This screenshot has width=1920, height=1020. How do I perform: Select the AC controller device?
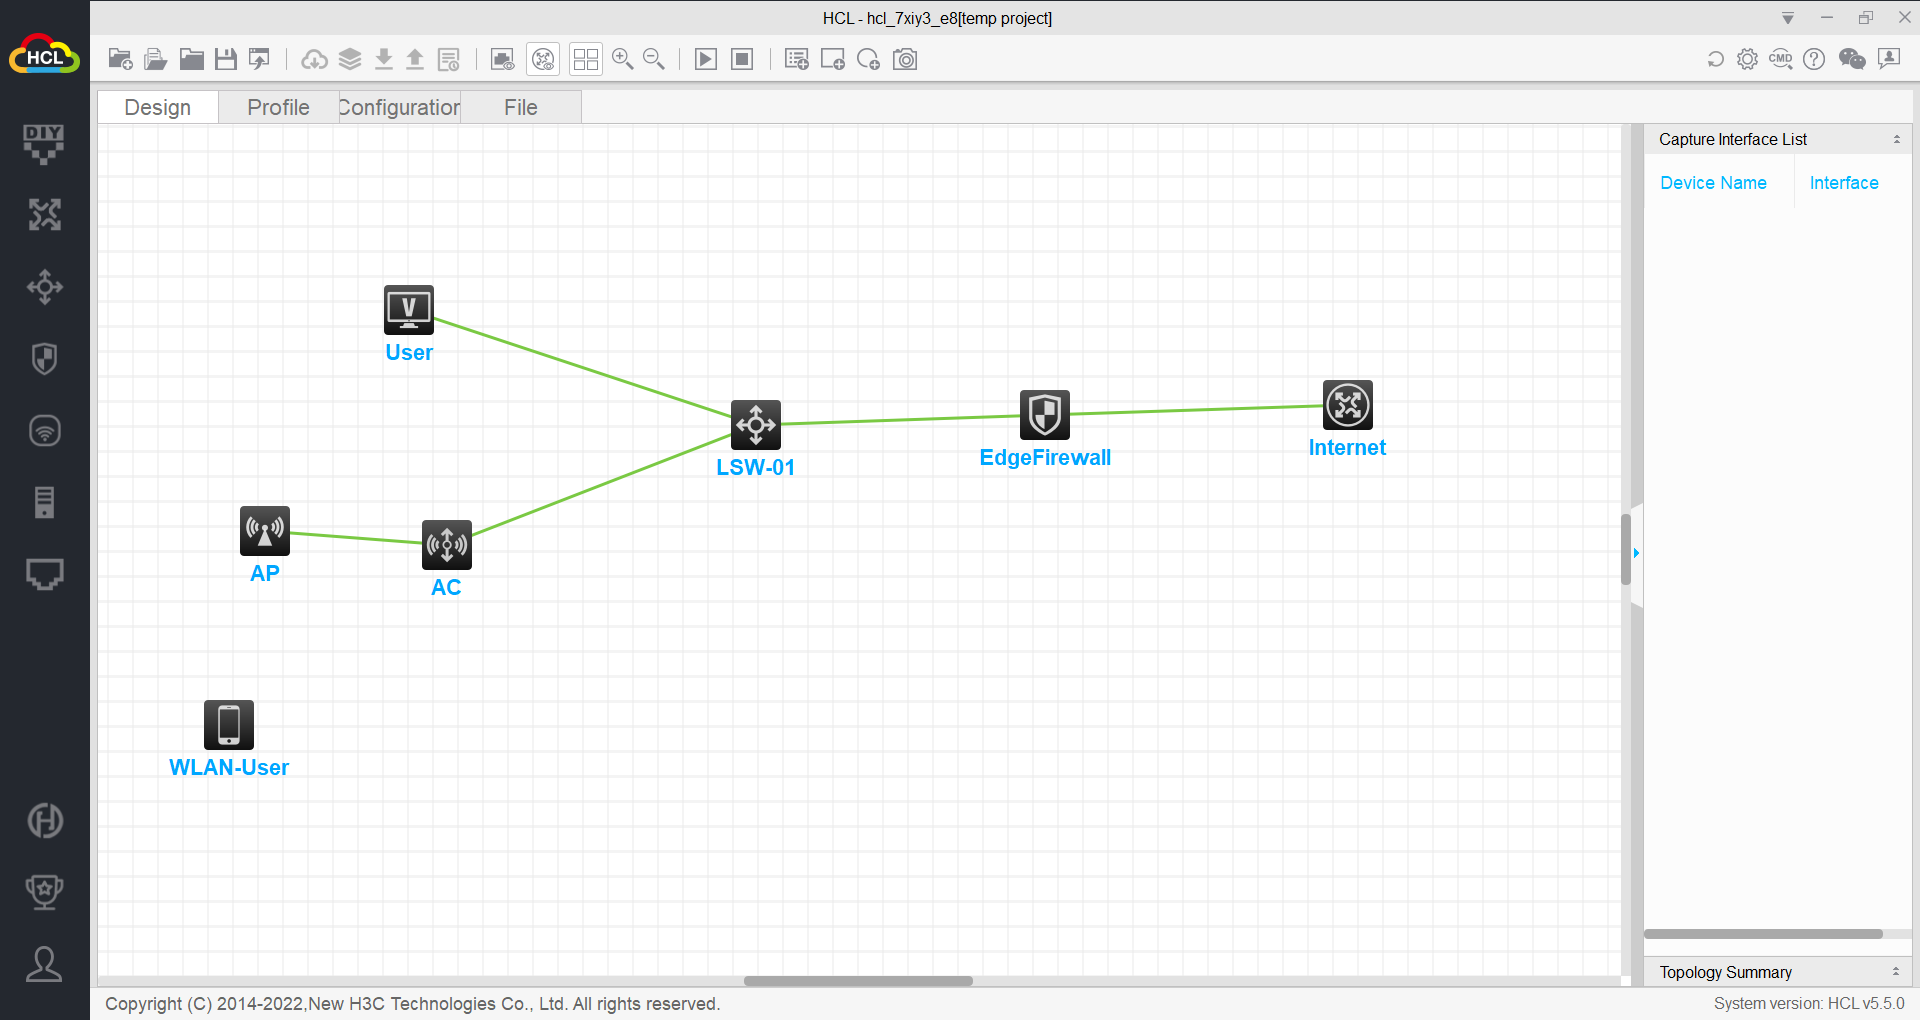click(x=447, y=545)
